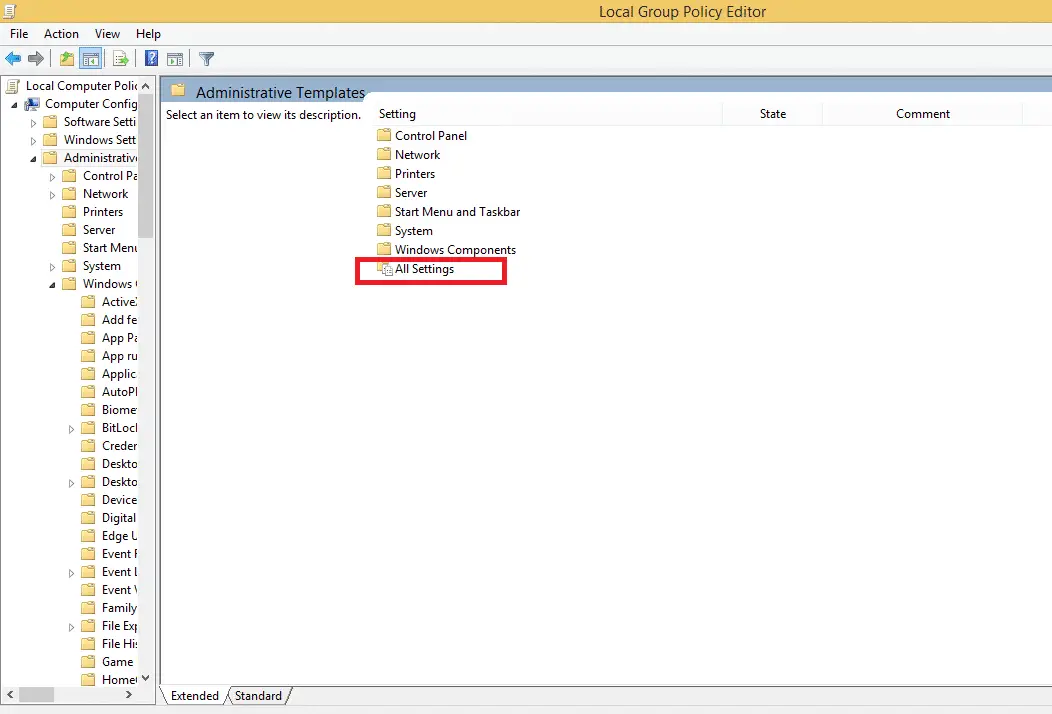1052x714 pixels.
Task: Sort by the State column header
Action: coord(772,114)
